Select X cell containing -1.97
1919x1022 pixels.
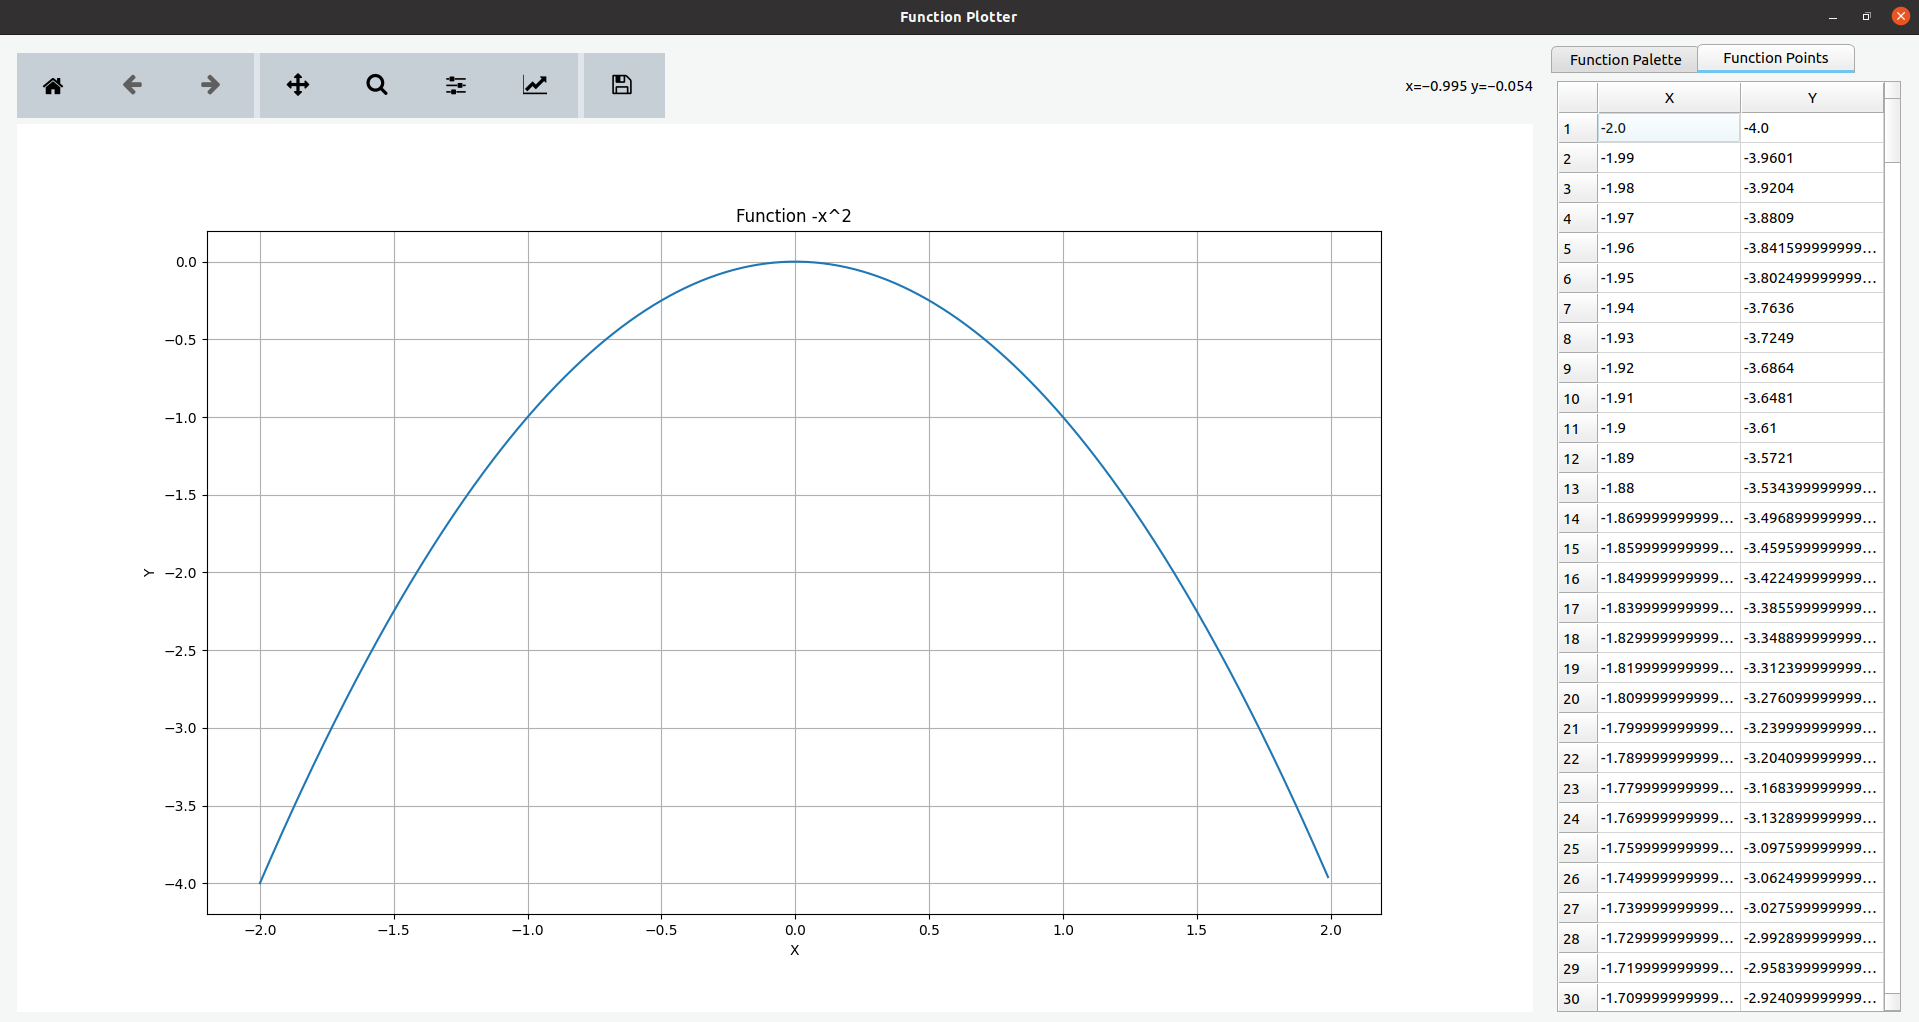pyautogui.click(x=1669, y=218)
